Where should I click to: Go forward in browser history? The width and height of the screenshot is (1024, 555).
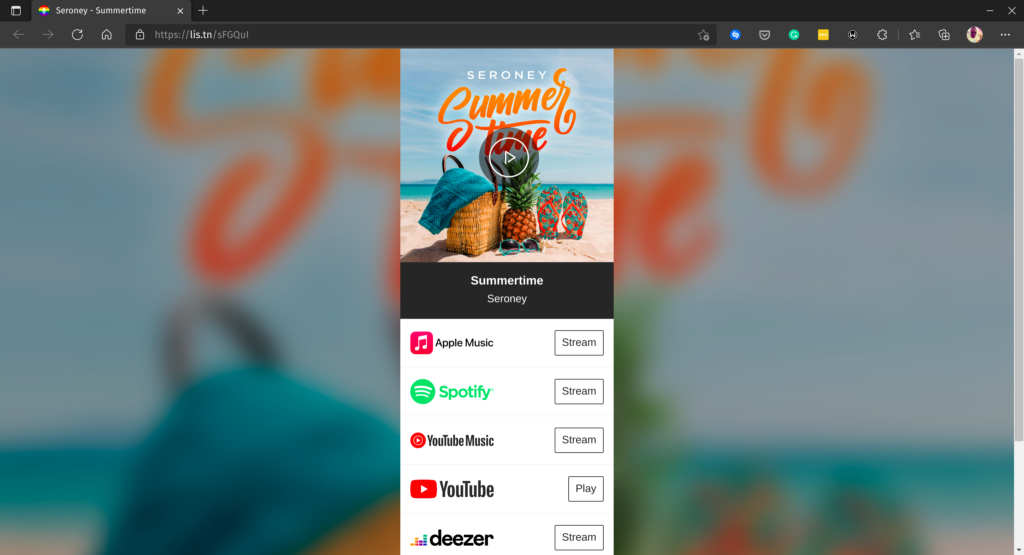(x=48, y=35)
